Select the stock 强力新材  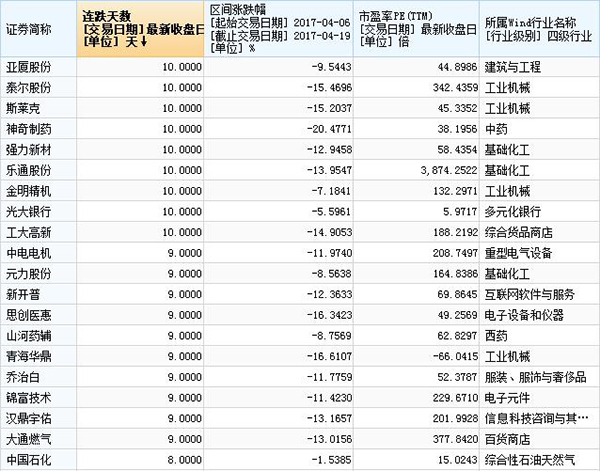coord(28,150)
